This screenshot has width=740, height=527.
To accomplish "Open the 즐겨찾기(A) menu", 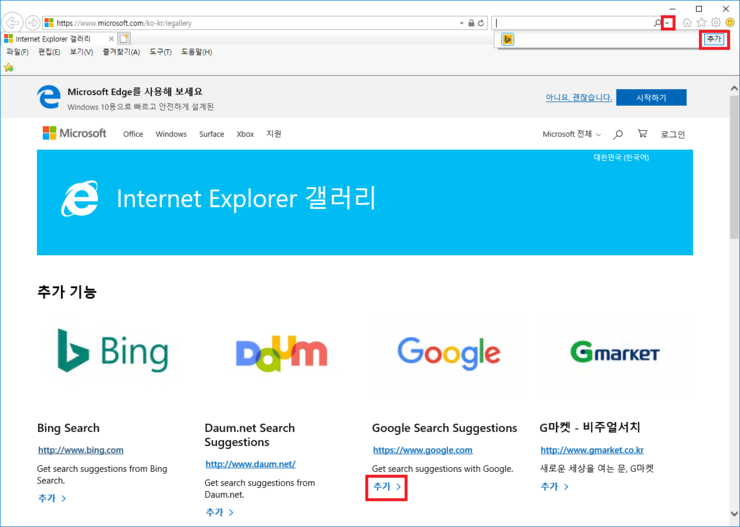I will tap(120, 52).
